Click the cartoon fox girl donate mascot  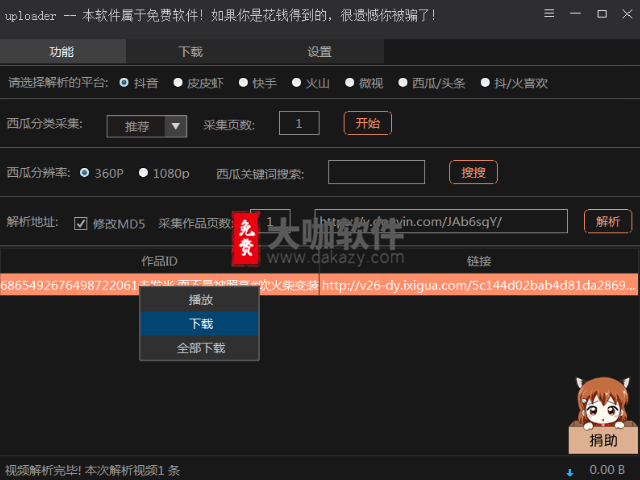(x=602, y=402)
